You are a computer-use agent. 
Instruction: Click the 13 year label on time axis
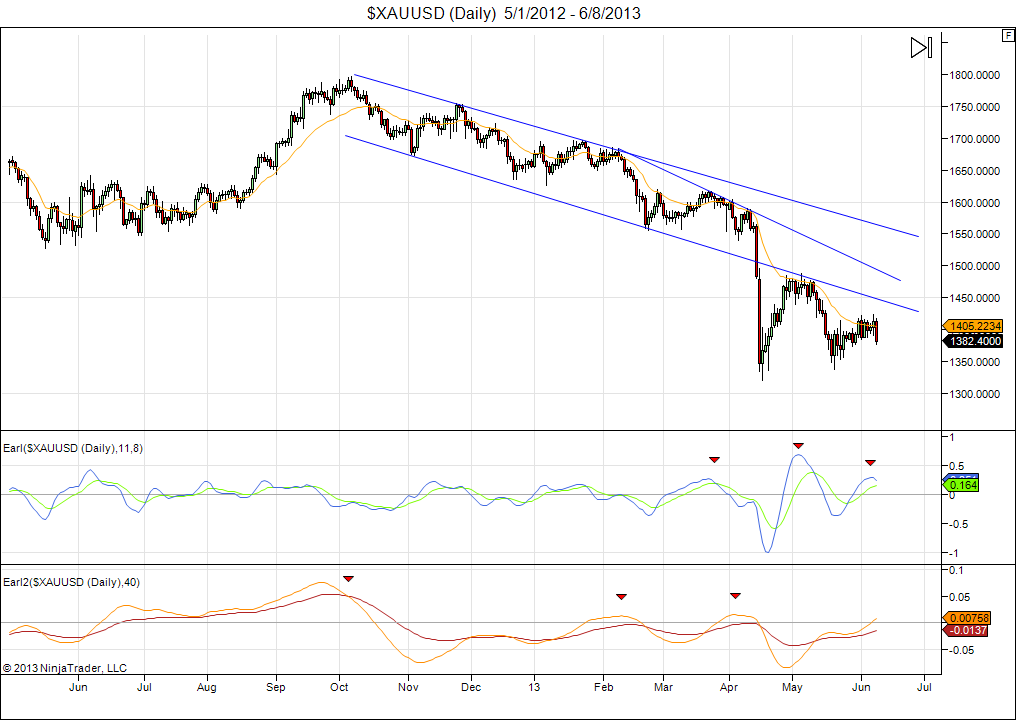click(534, 688)
